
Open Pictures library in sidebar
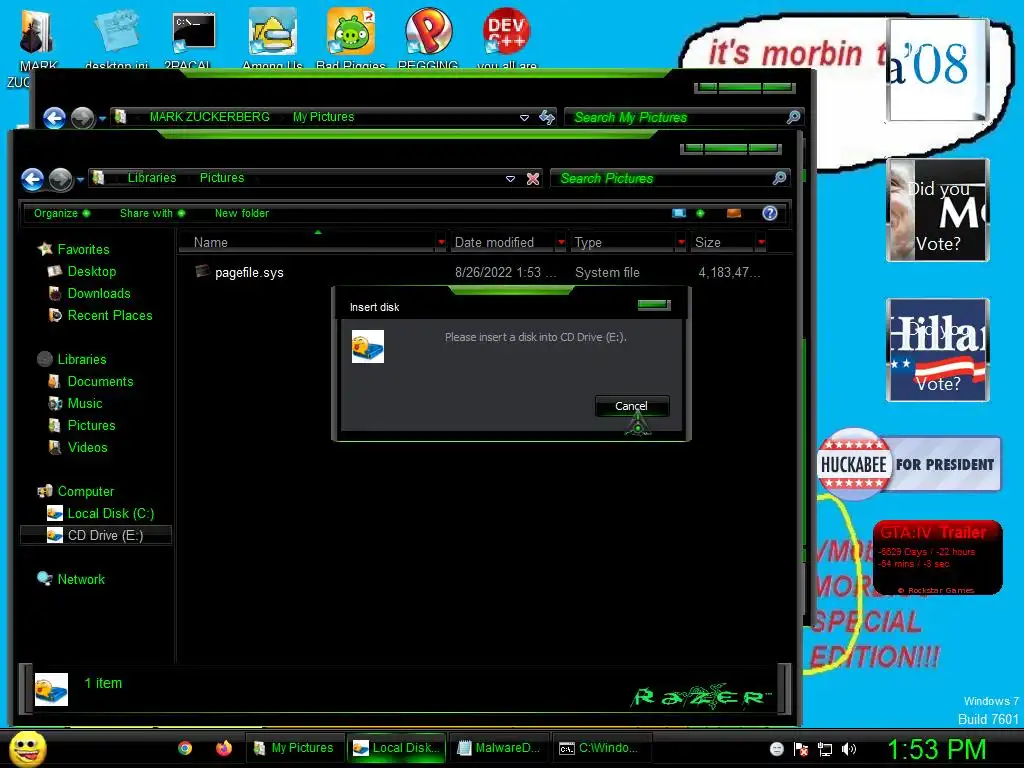(x=91, y=426)
